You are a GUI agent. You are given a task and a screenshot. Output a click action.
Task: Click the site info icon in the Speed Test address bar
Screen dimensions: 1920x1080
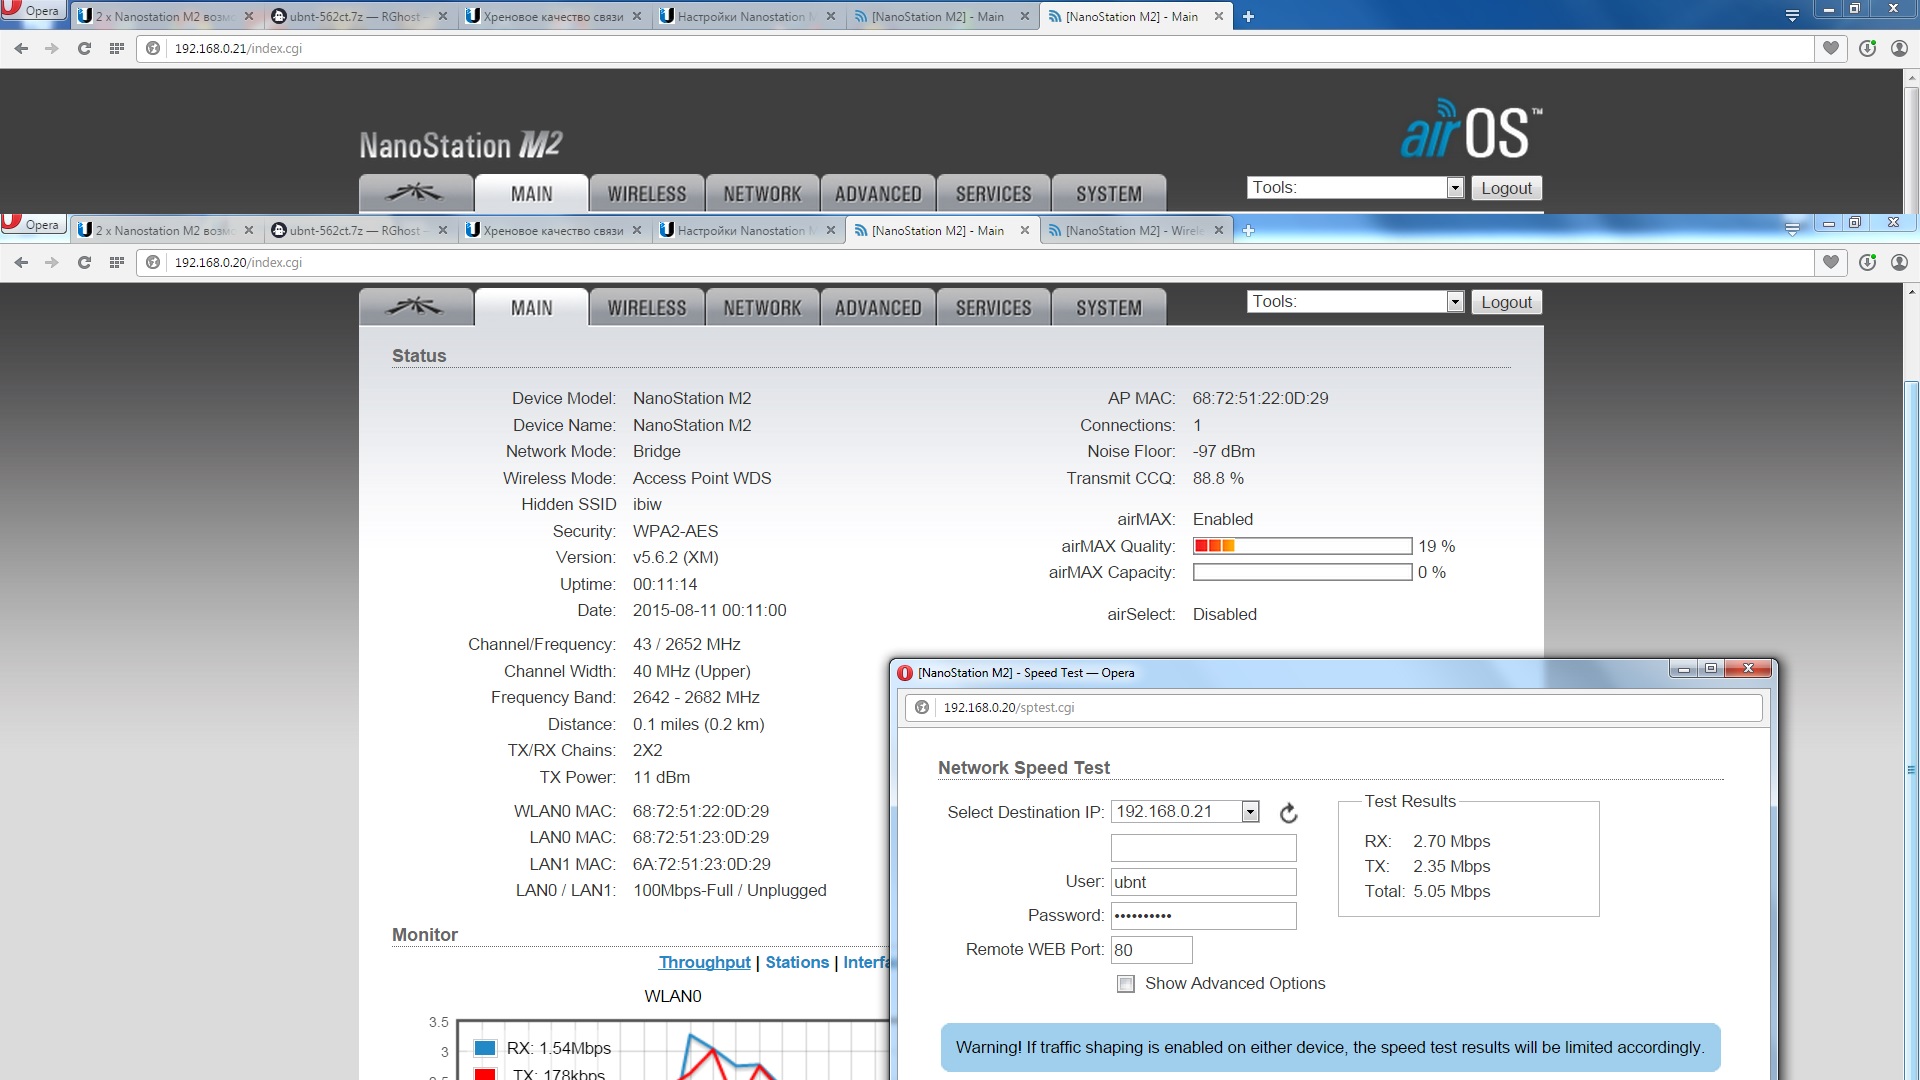922,707
